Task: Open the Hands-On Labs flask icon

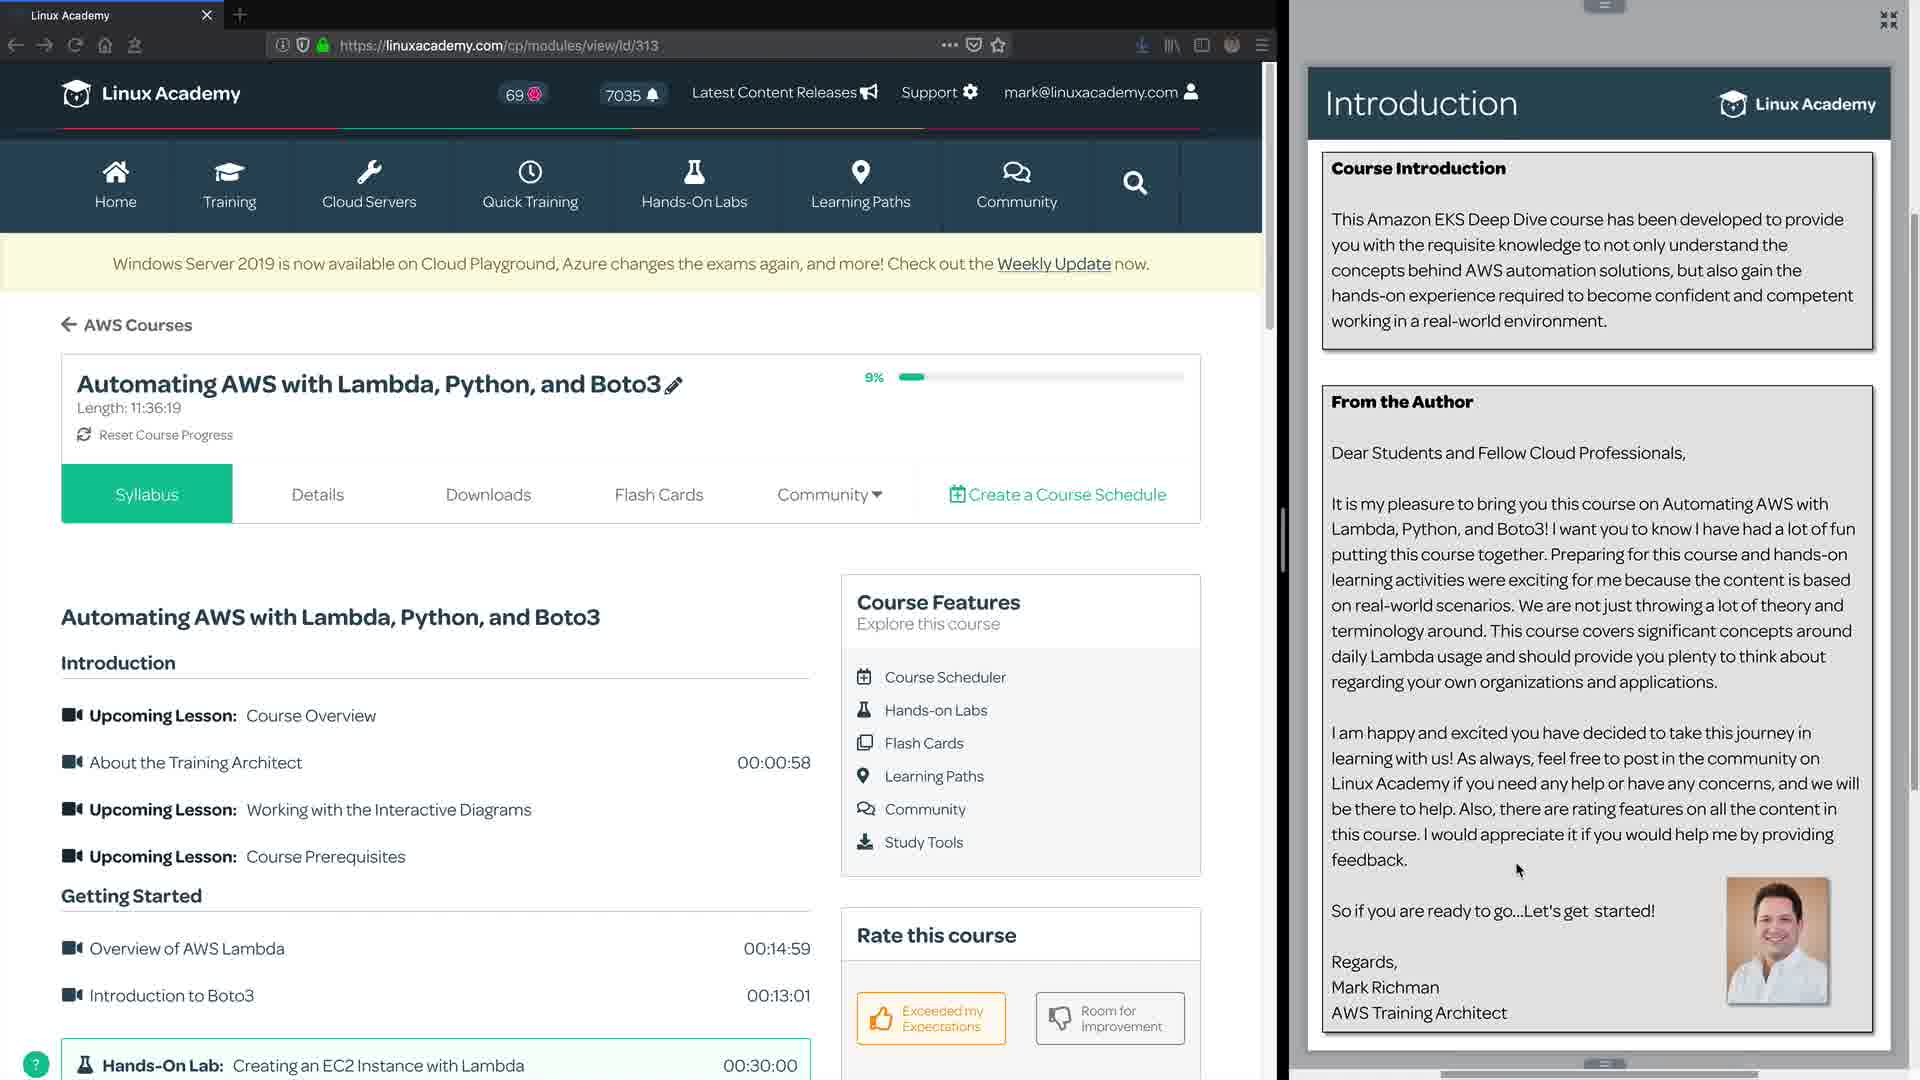Action: (x=694, y=172)
